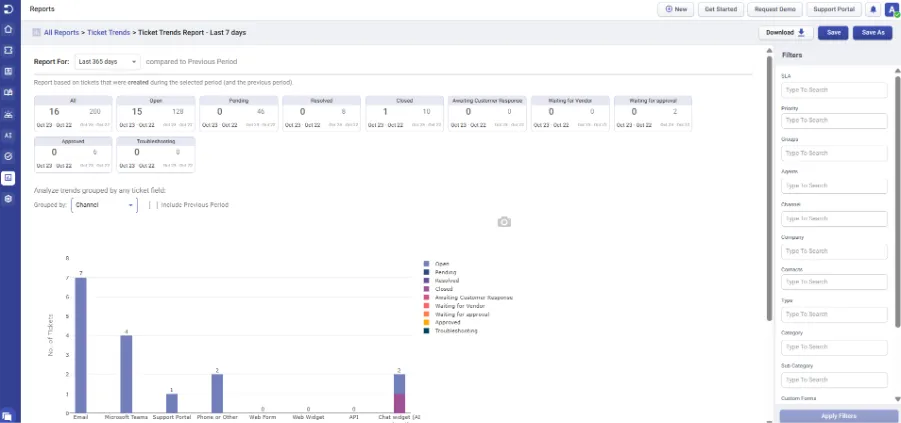Click the Request Demo button

(x=775, y=9)
